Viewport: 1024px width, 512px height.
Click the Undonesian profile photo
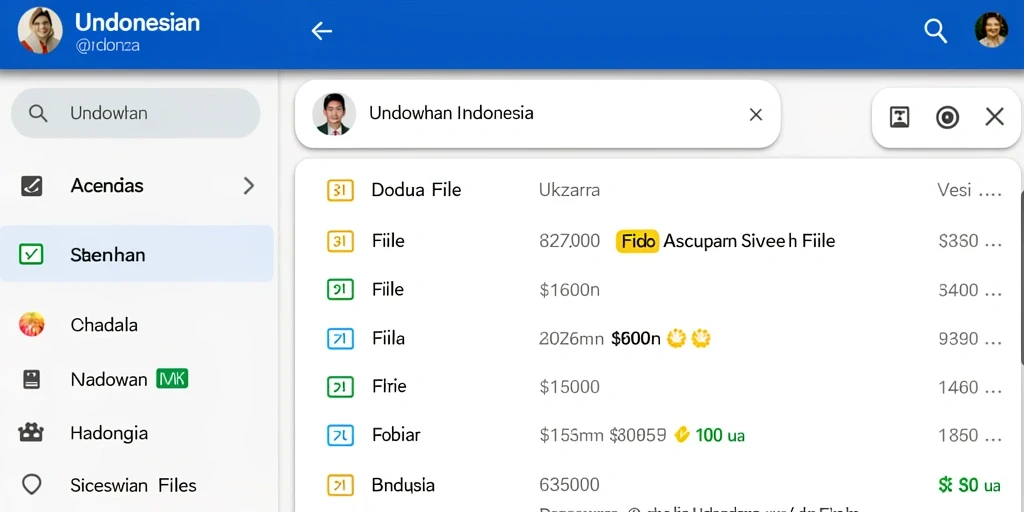(40, 31)
